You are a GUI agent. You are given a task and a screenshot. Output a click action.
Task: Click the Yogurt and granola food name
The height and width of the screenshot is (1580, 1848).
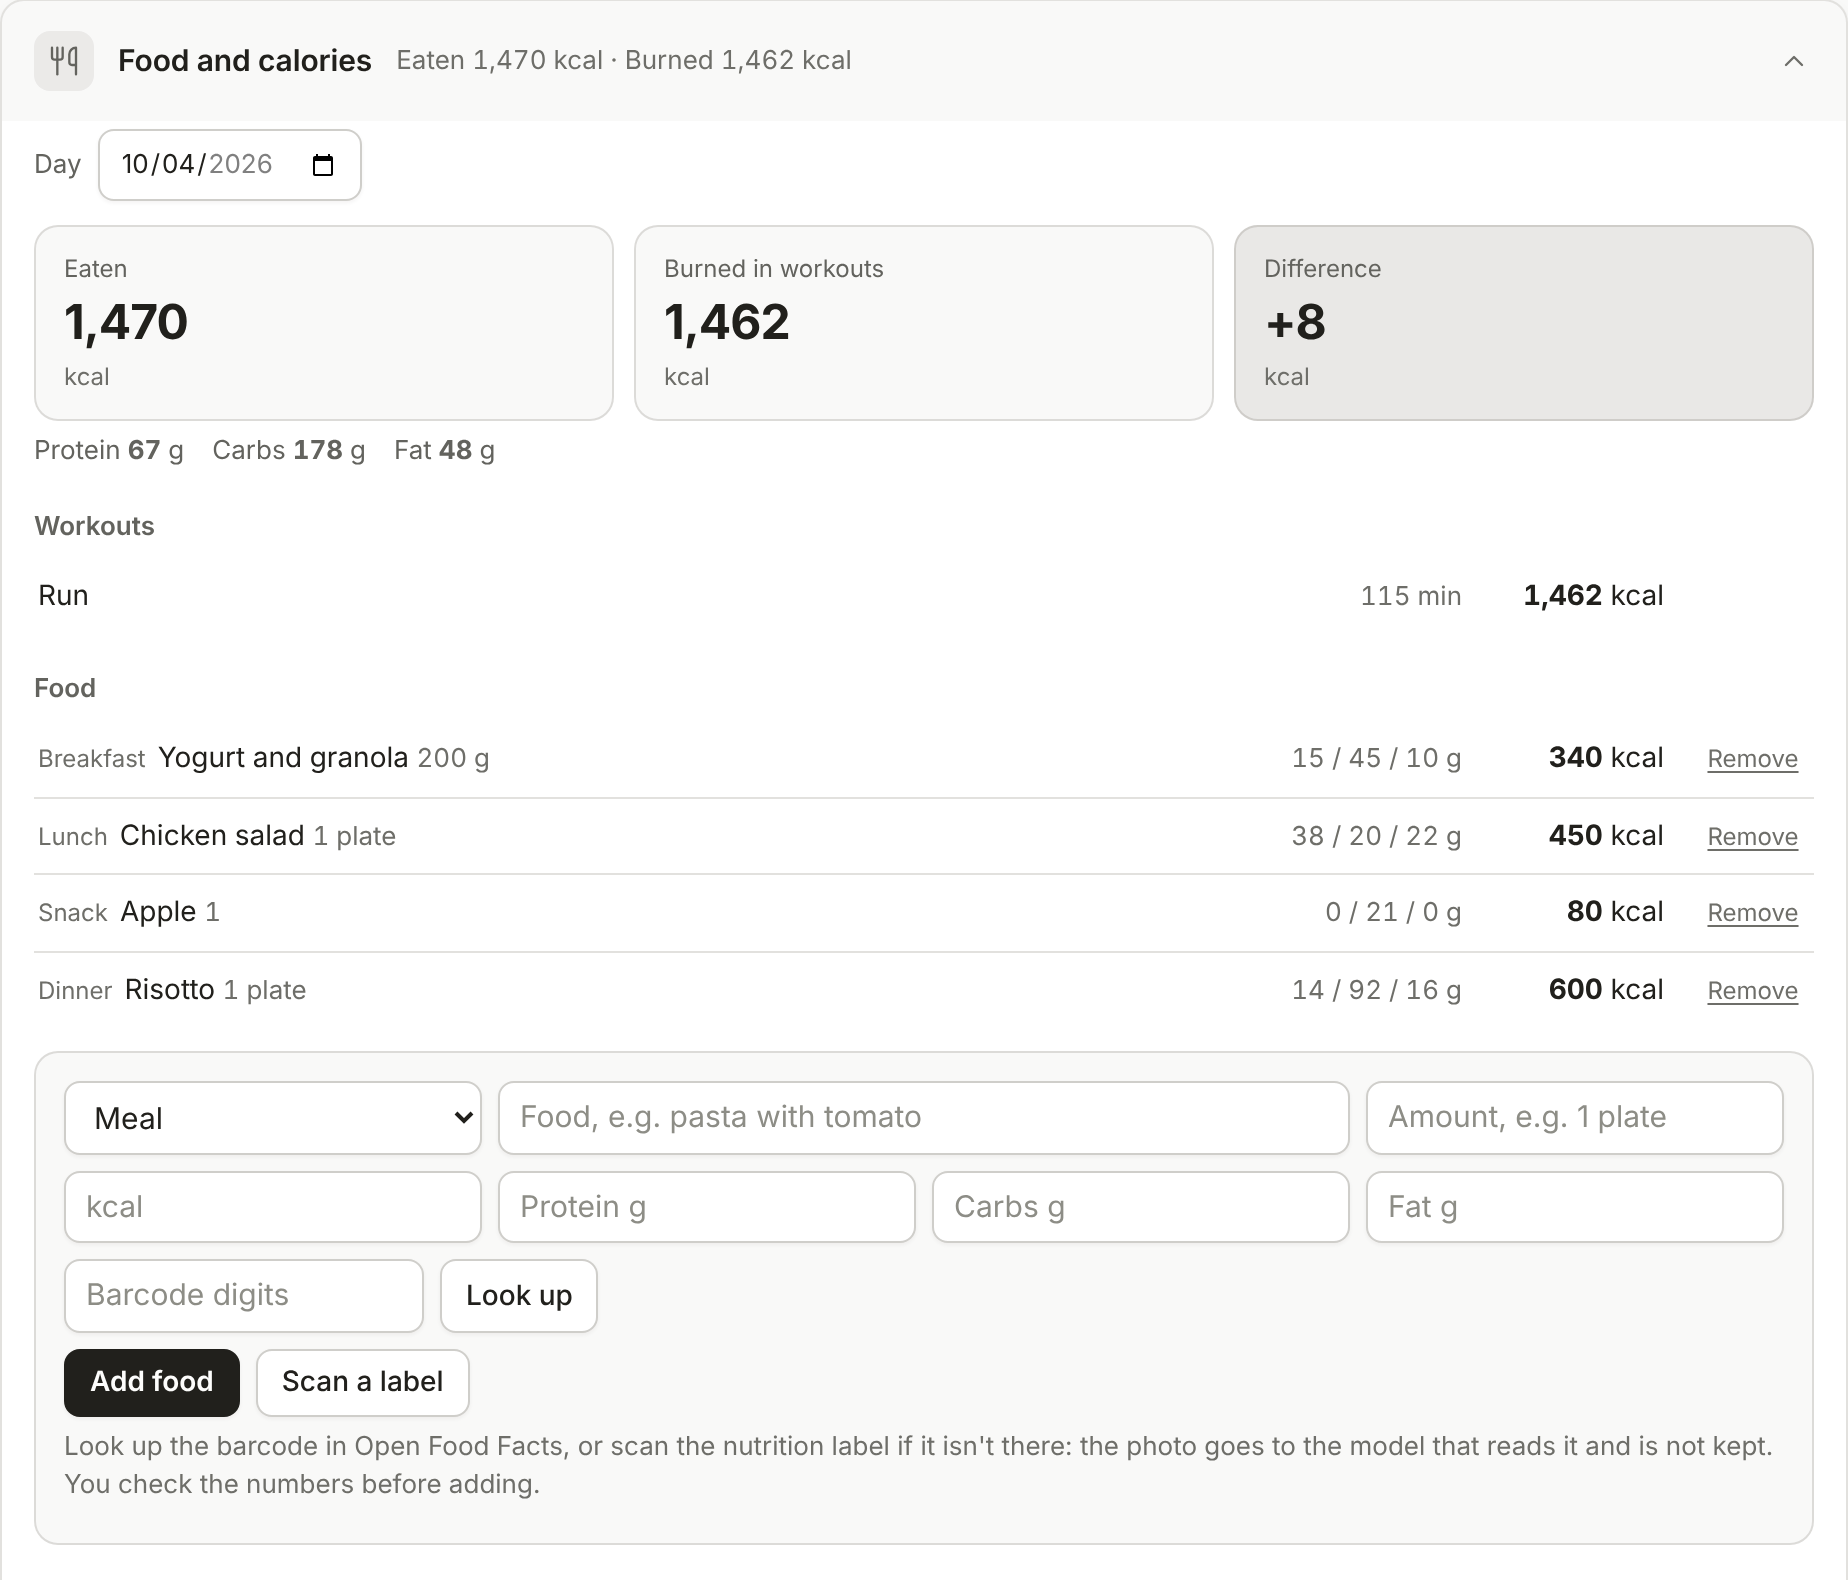[283, 758]
